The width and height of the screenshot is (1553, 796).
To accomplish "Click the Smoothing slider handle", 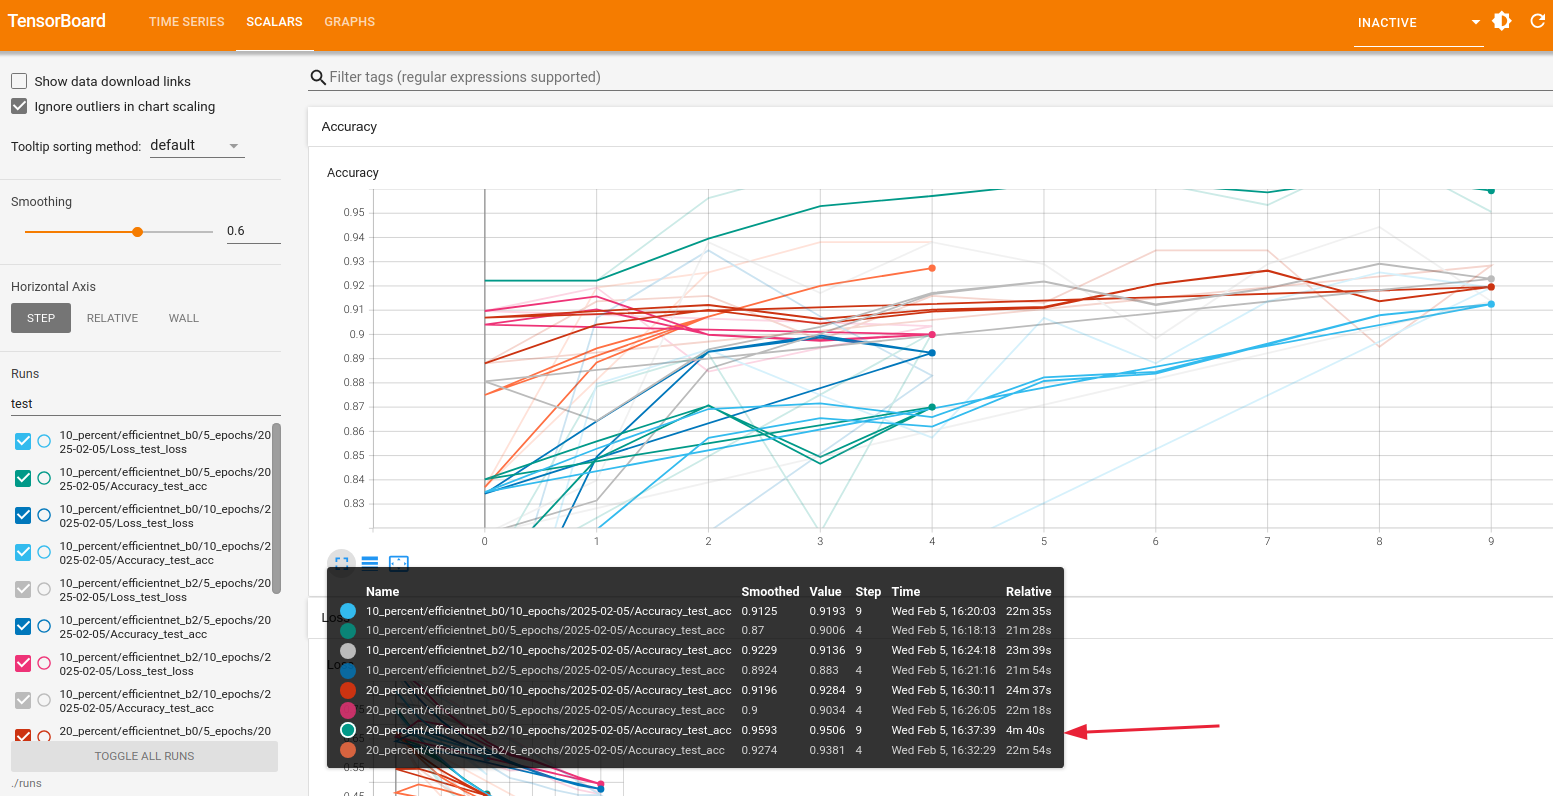I will [138, 231].
